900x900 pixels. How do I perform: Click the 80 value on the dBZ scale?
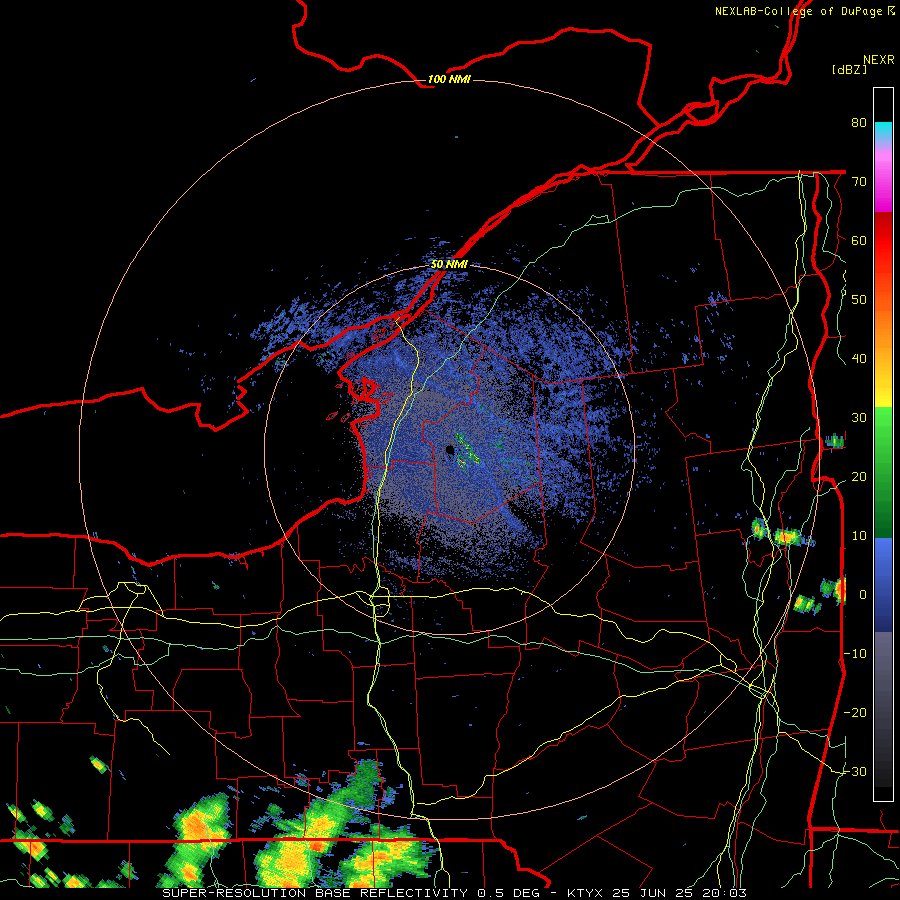[x=859, y=123]
